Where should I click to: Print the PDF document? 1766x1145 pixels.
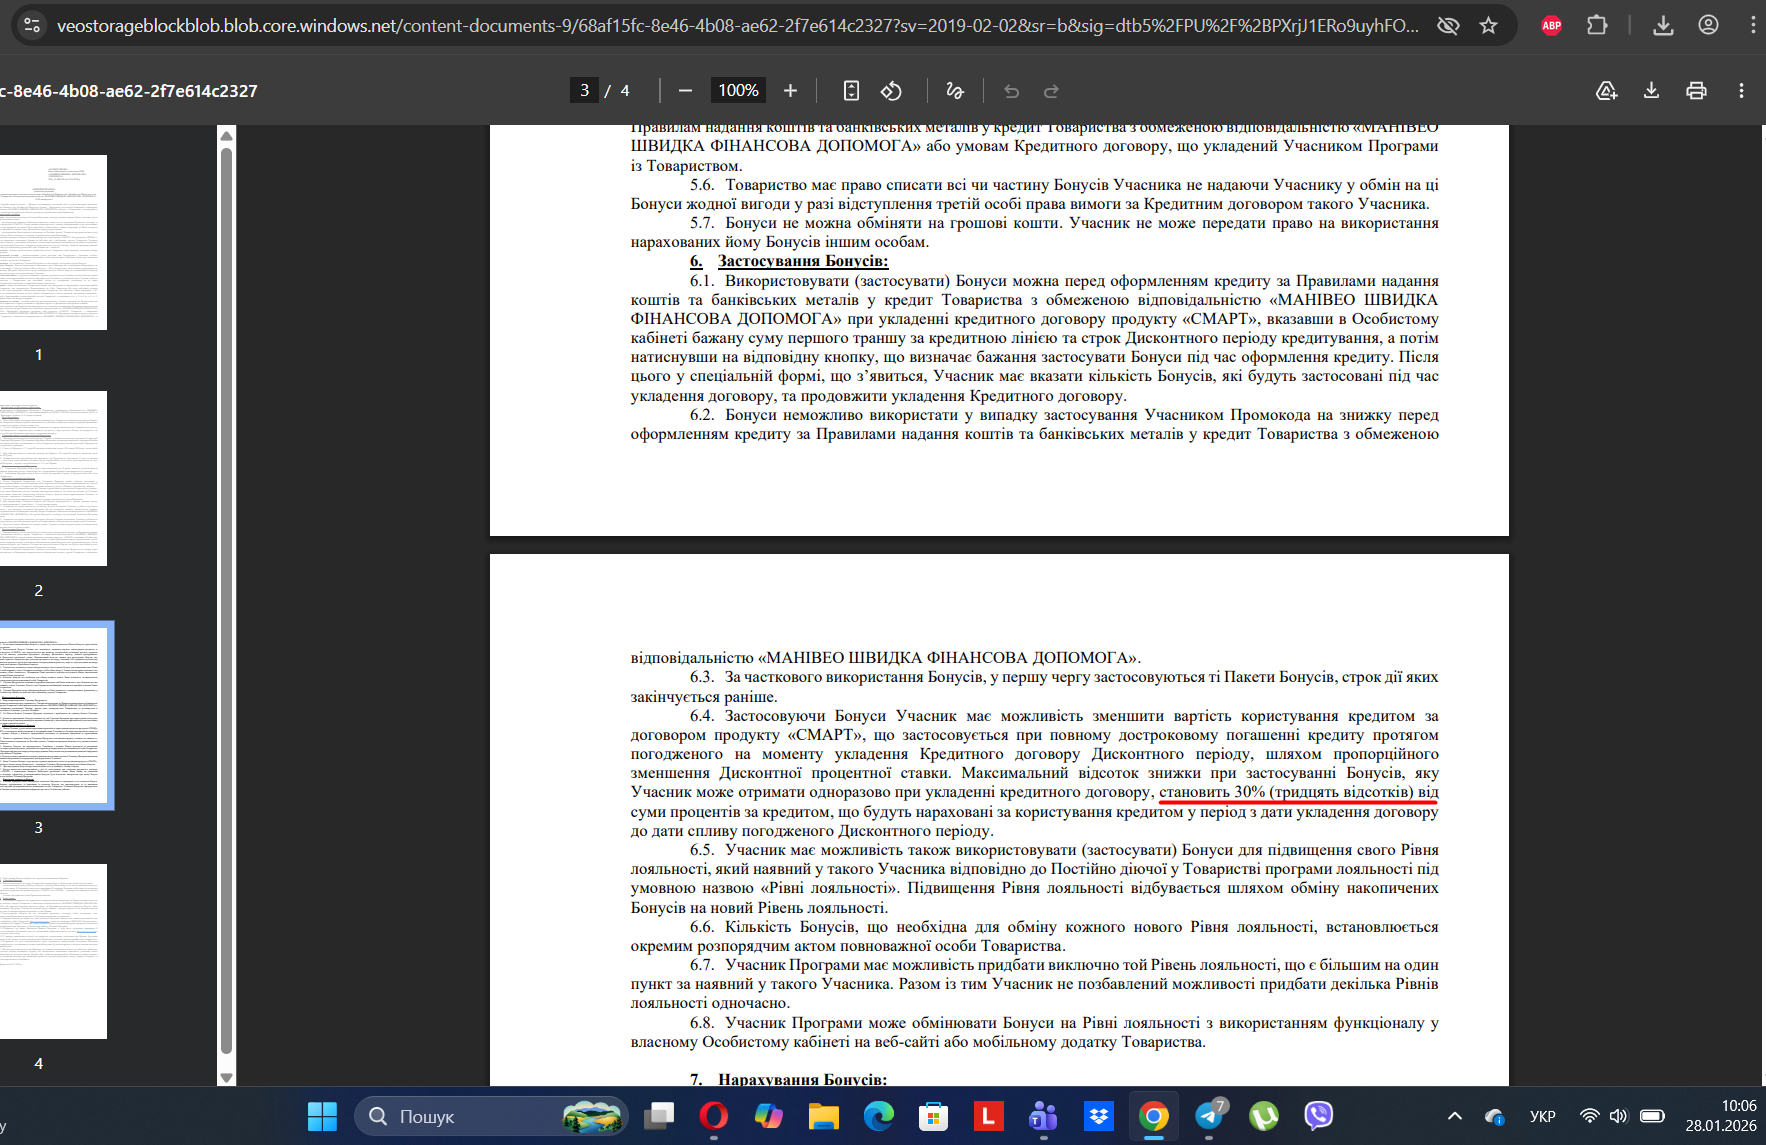(x=1696, y=91)
